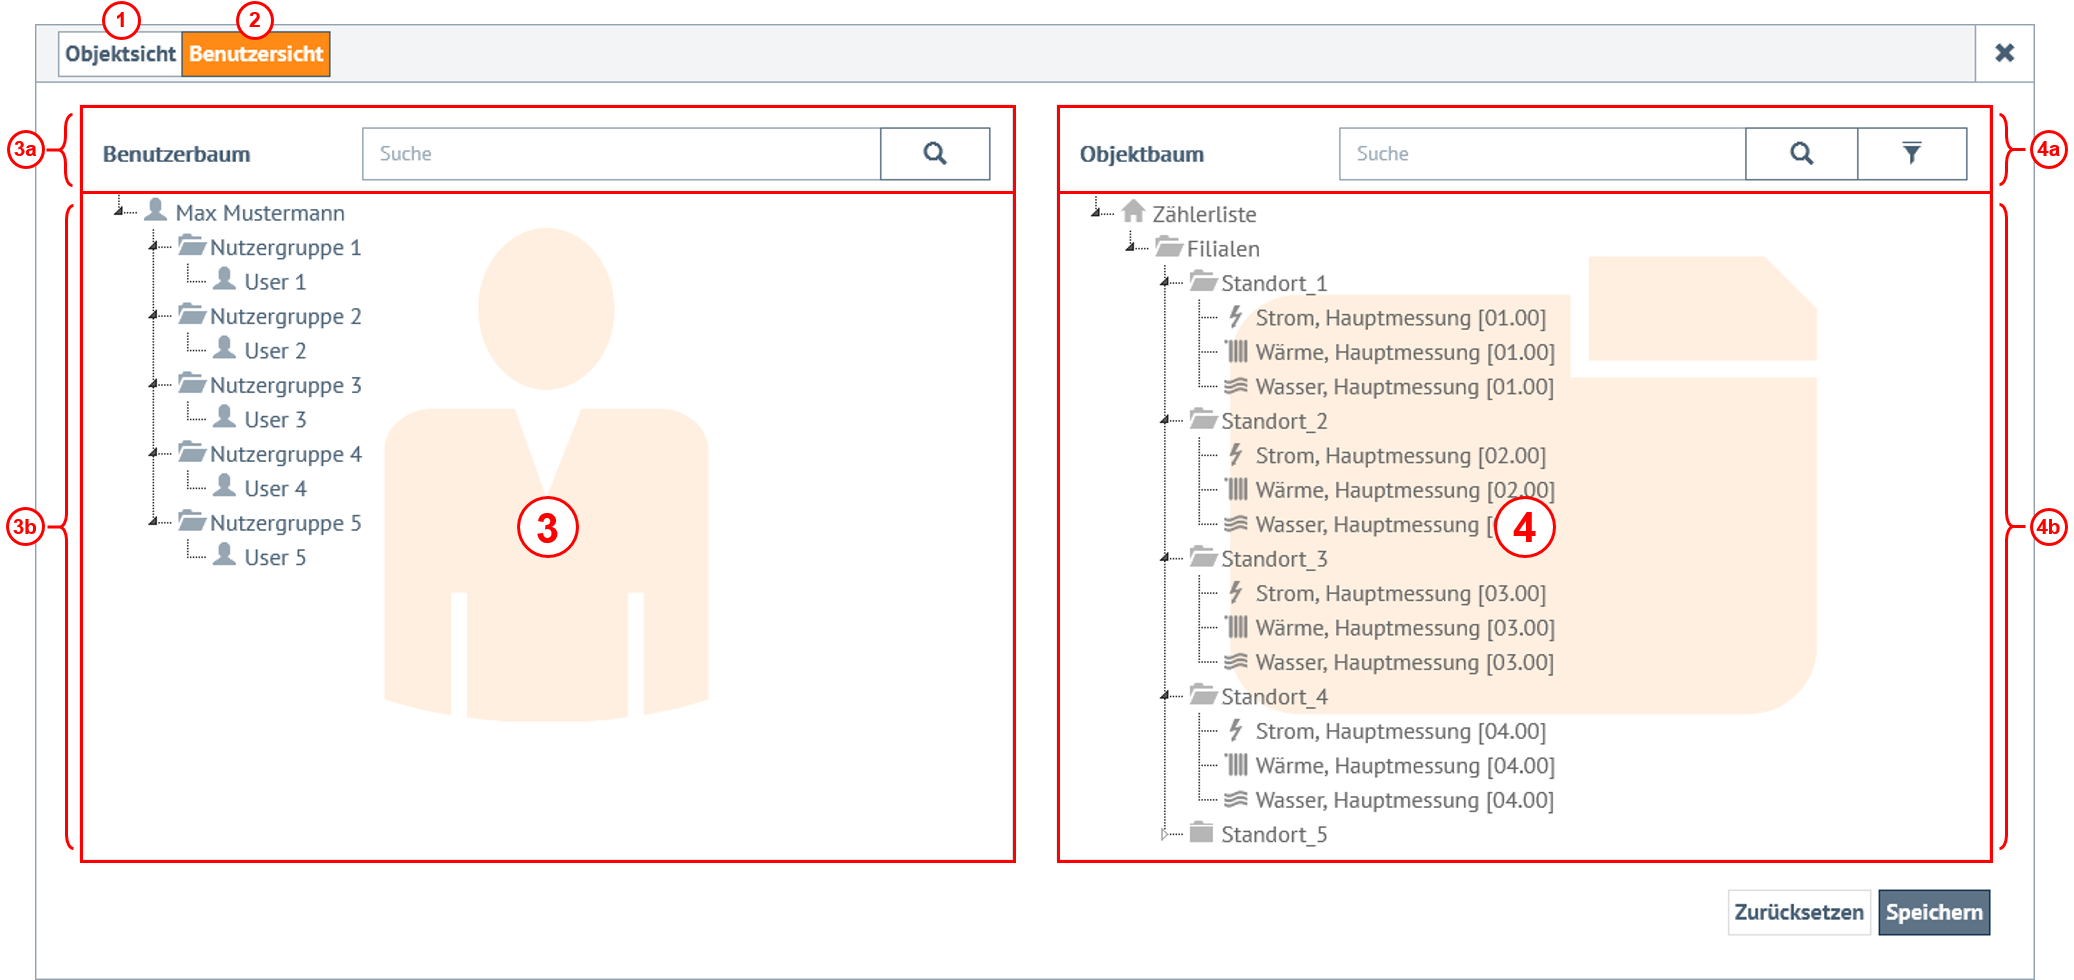Viewport: 2074px width, 980px height.
Task: Open the Objektbaum filter funnel
Action: tap(1911, 153)
